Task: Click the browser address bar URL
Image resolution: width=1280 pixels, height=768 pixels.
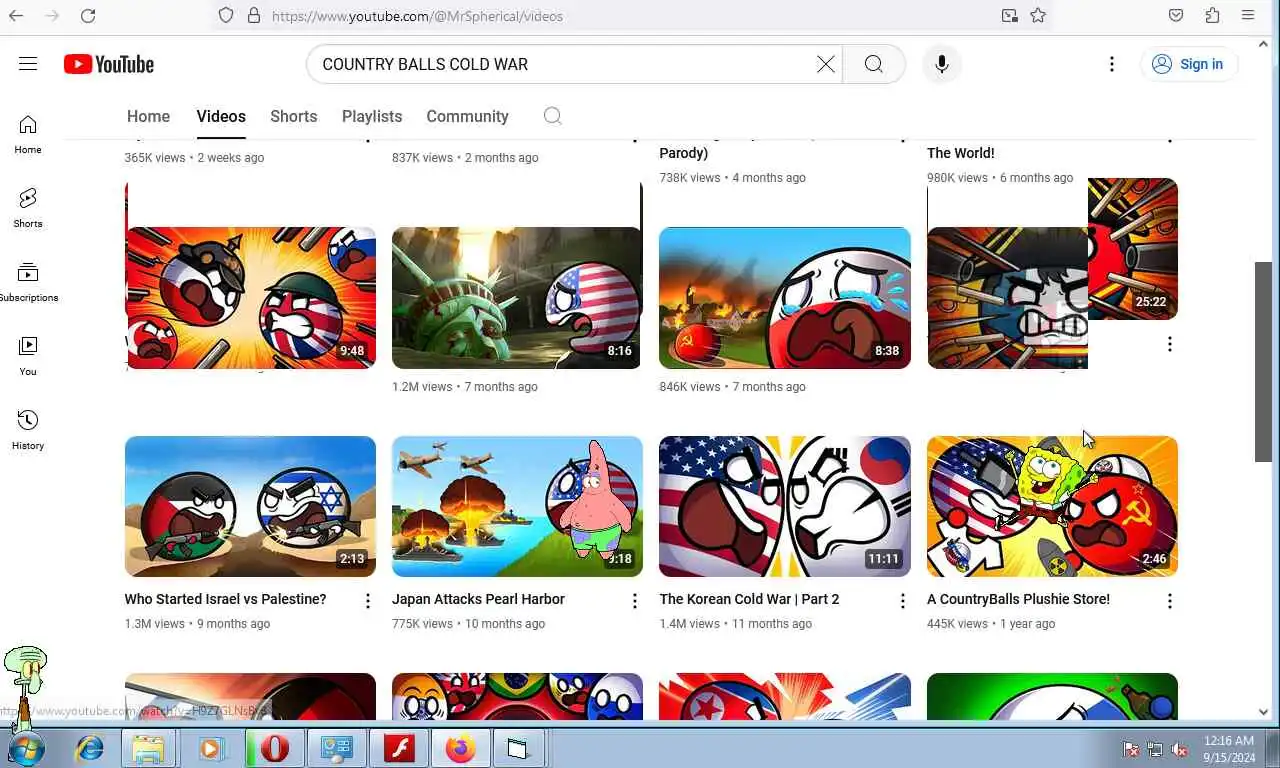Action: point(417,16)
